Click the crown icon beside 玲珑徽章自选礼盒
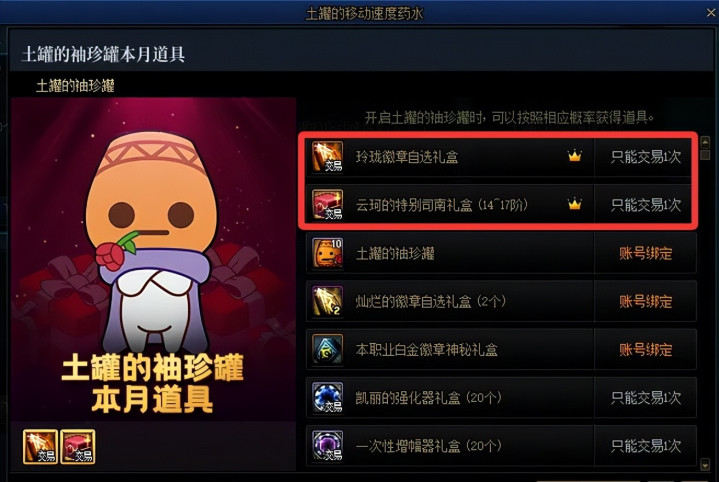Screen dimensions: 719x482 coord(575,156)
